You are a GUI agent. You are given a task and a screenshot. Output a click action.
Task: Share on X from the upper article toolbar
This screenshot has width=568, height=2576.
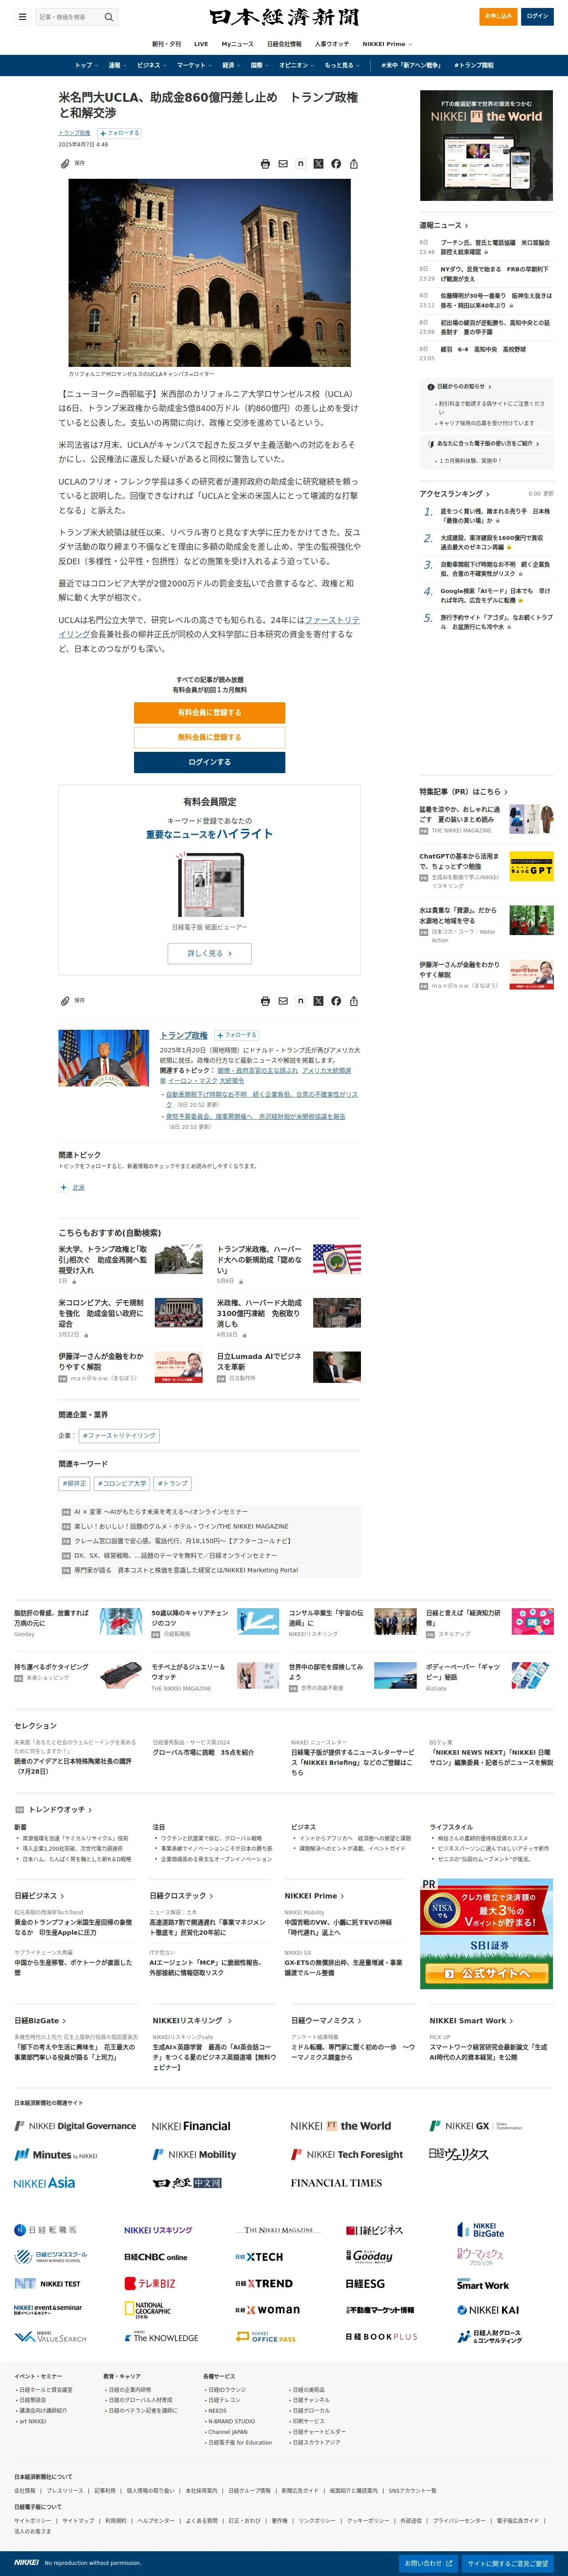click(318, 164)
